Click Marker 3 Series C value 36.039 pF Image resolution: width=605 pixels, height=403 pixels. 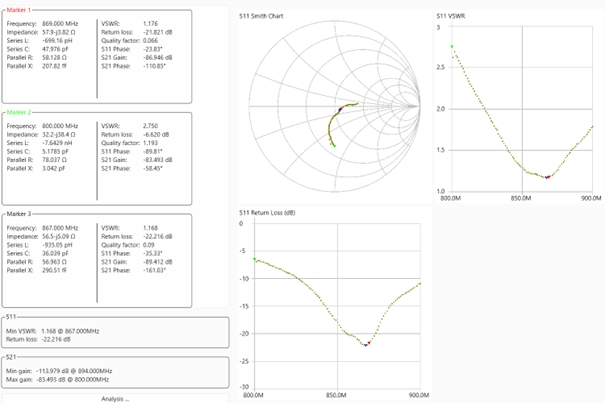point(55,254)
